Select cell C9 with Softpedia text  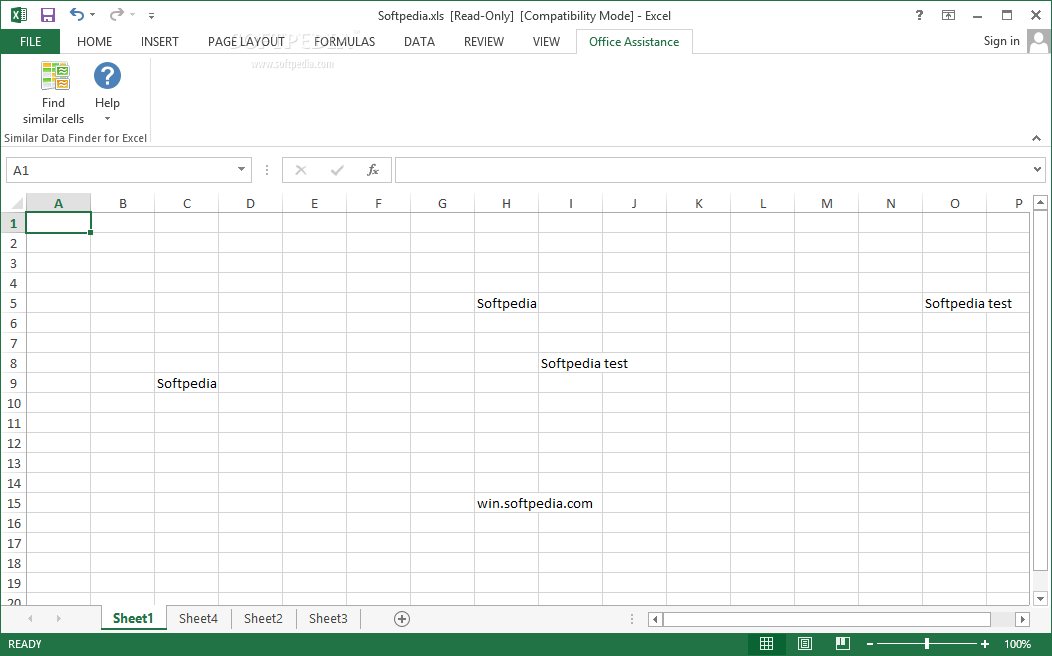(x=187, y=383)
